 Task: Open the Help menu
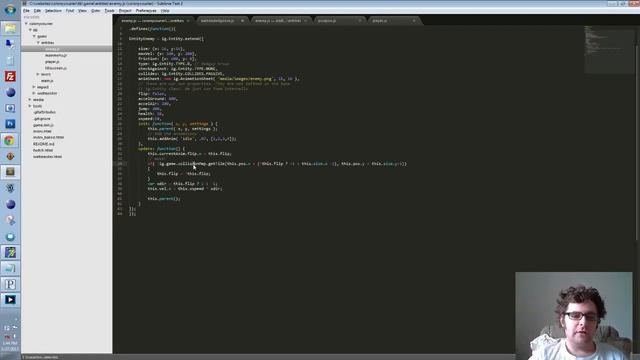(165, 11)
